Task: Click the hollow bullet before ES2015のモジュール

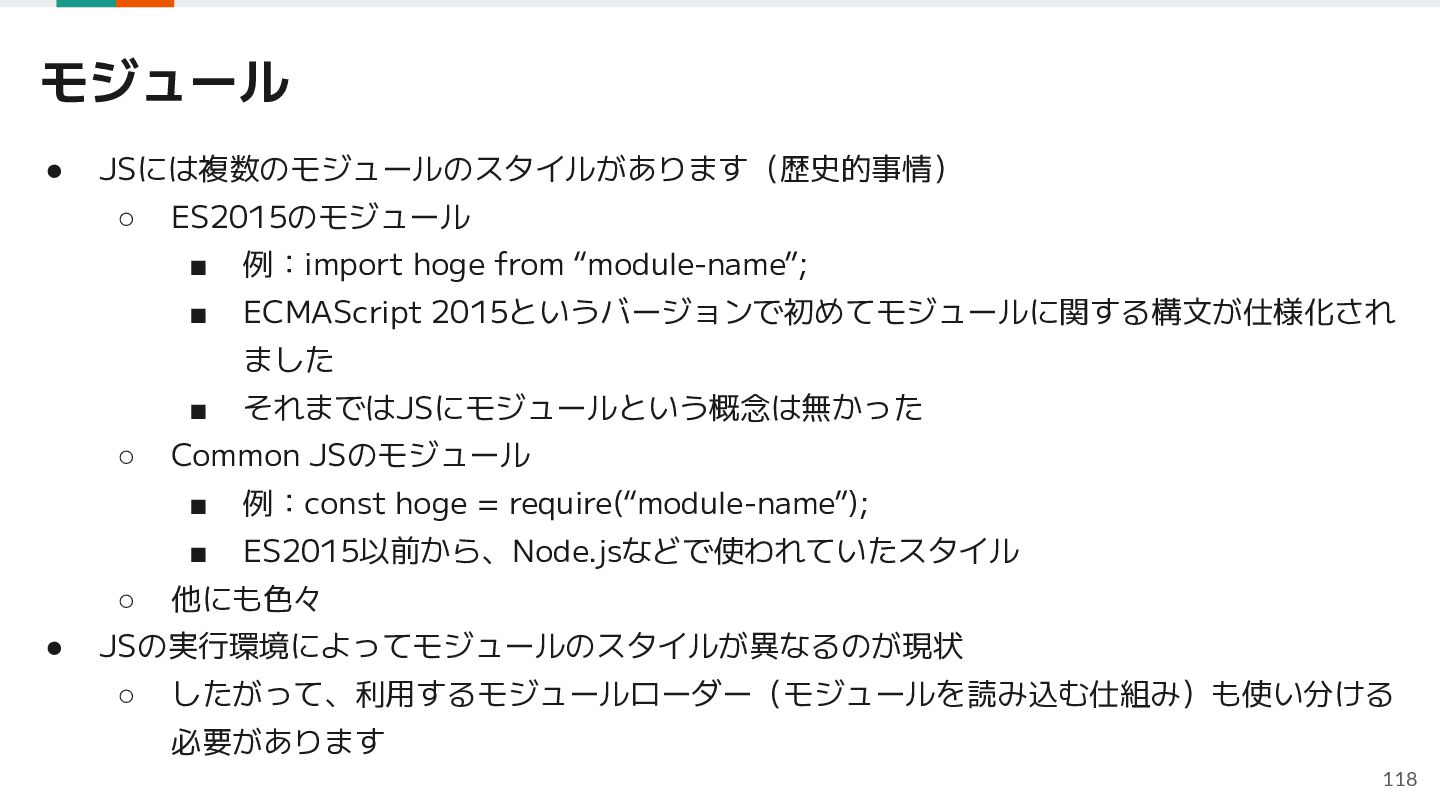Action: click(126, 218)
